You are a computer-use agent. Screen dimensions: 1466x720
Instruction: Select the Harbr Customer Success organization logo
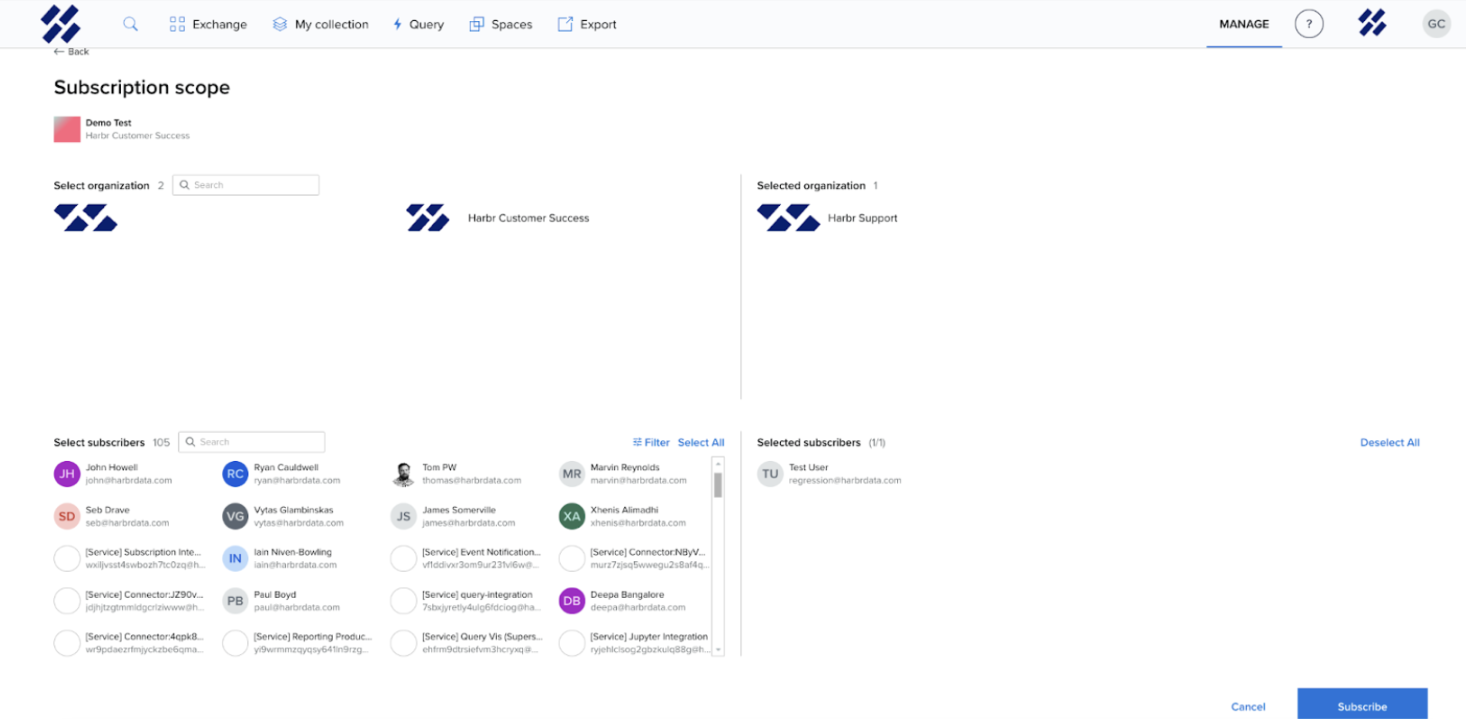pyautogui.click(x=428, y=218)
